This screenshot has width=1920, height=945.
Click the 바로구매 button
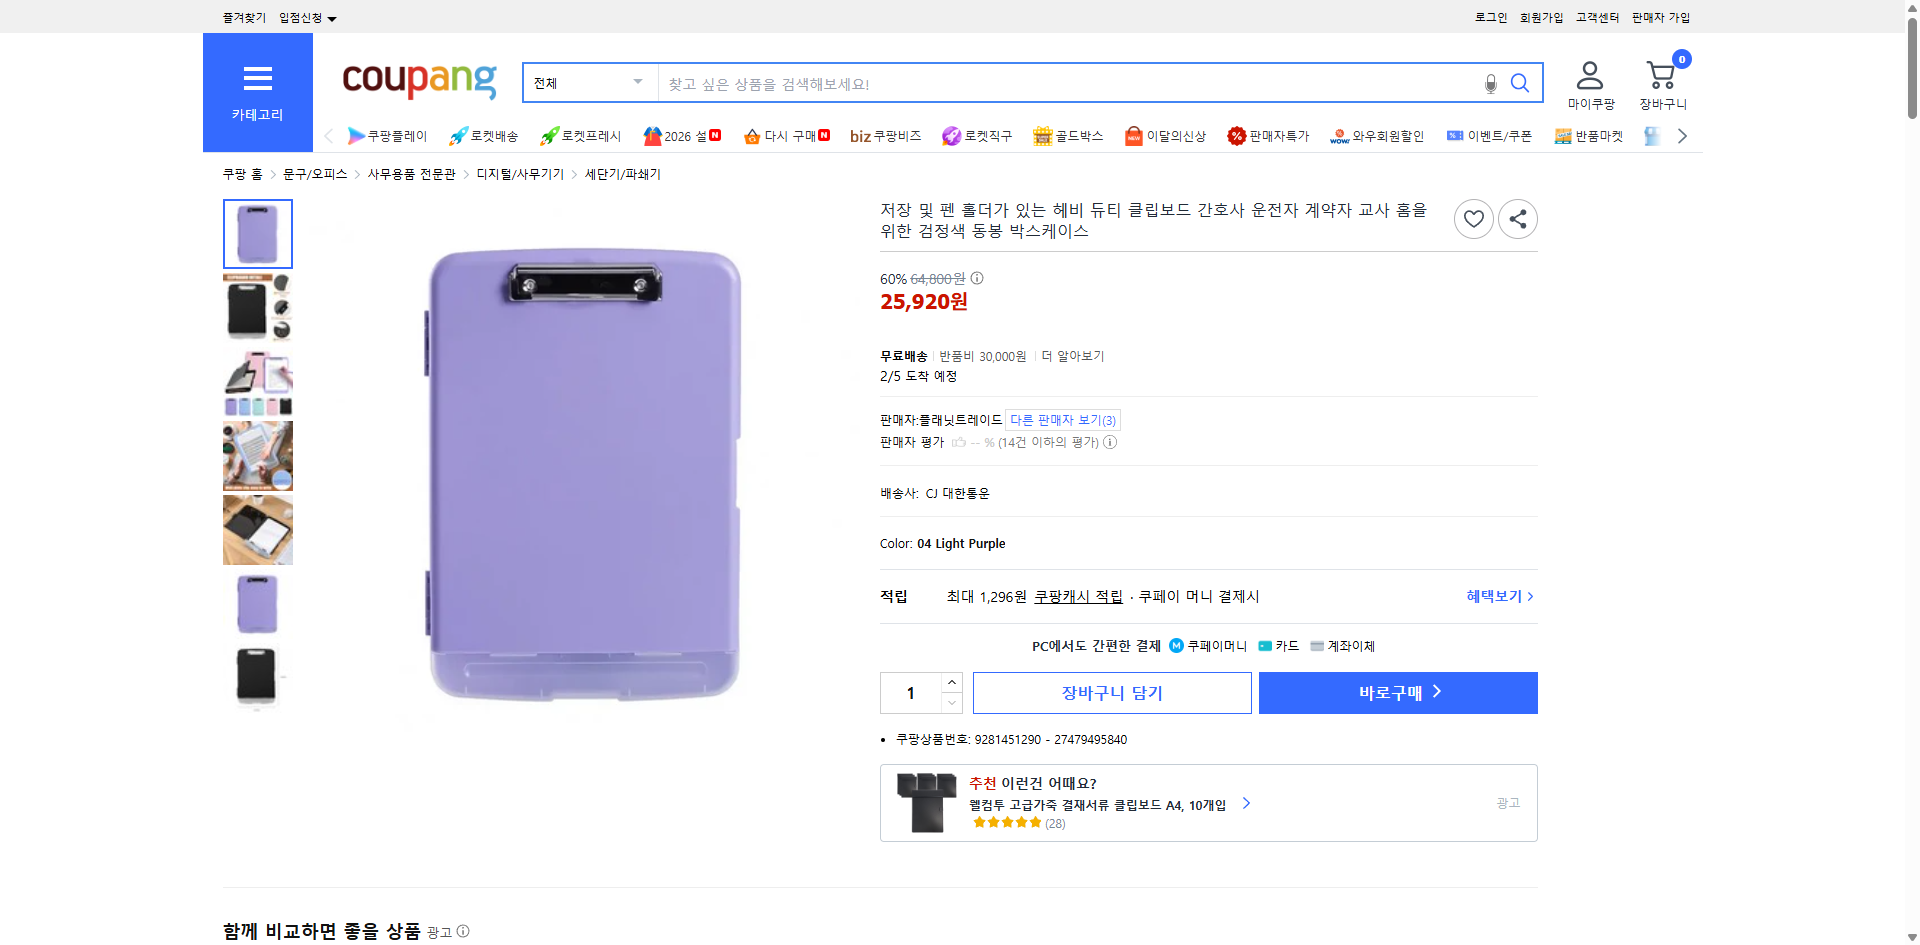pyautogui.click(x=1397, y=692)
